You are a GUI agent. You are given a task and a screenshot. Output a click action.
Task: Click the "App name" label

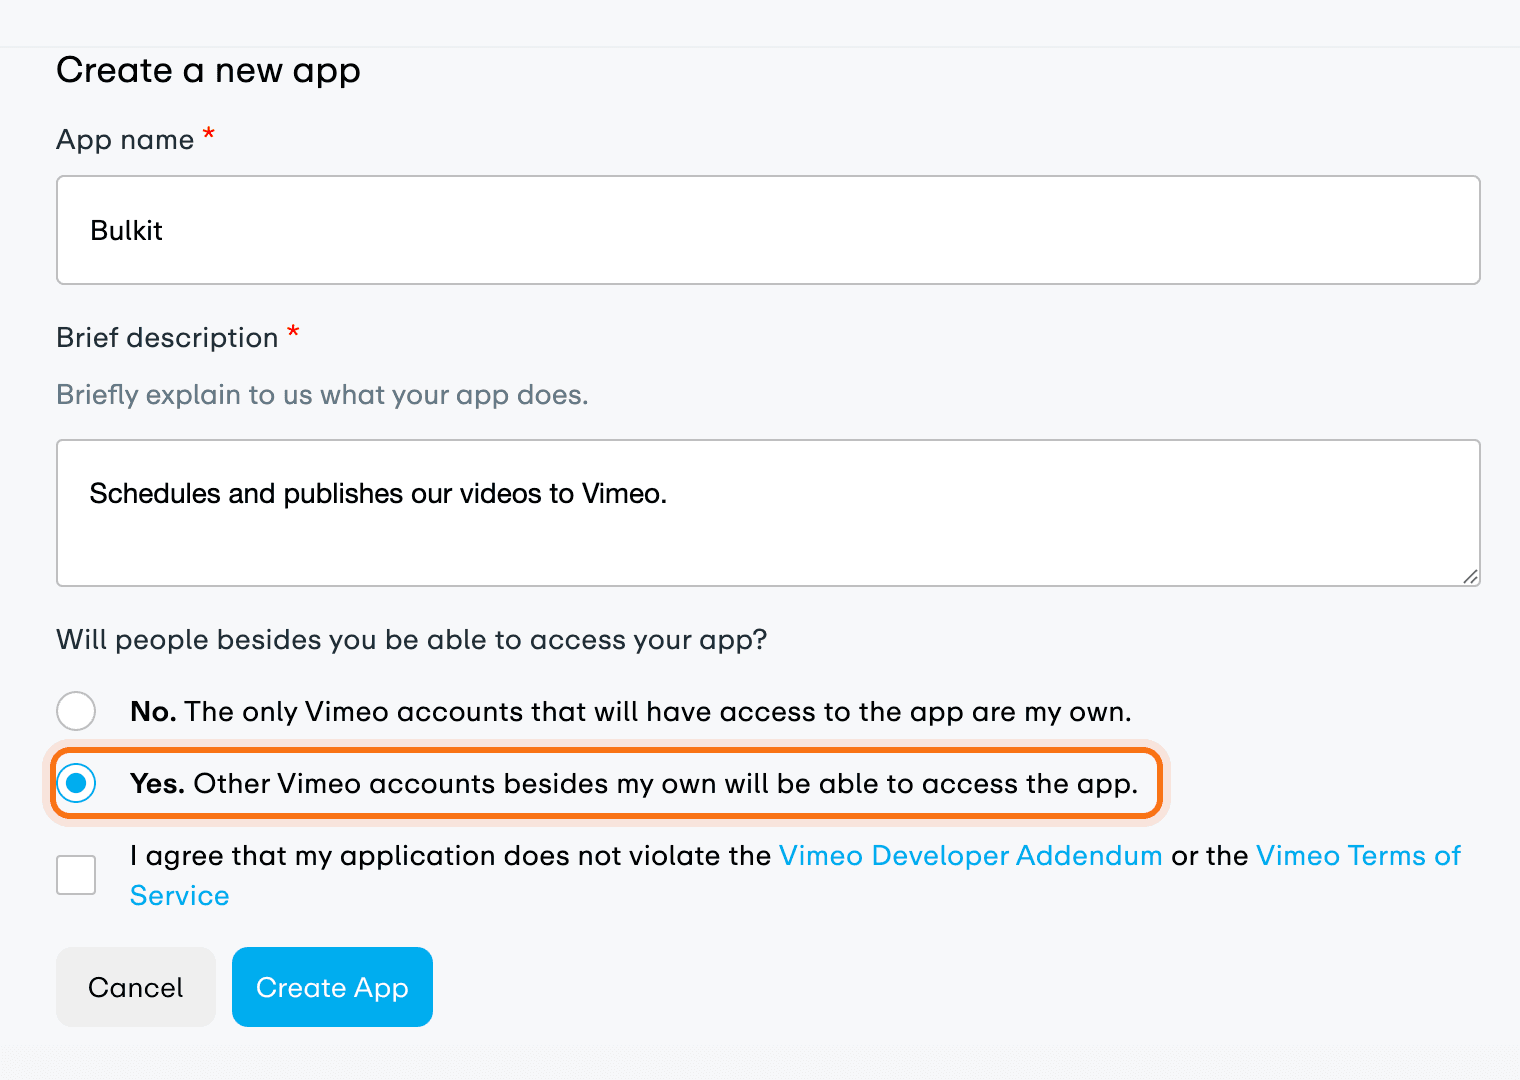point(125,140)
